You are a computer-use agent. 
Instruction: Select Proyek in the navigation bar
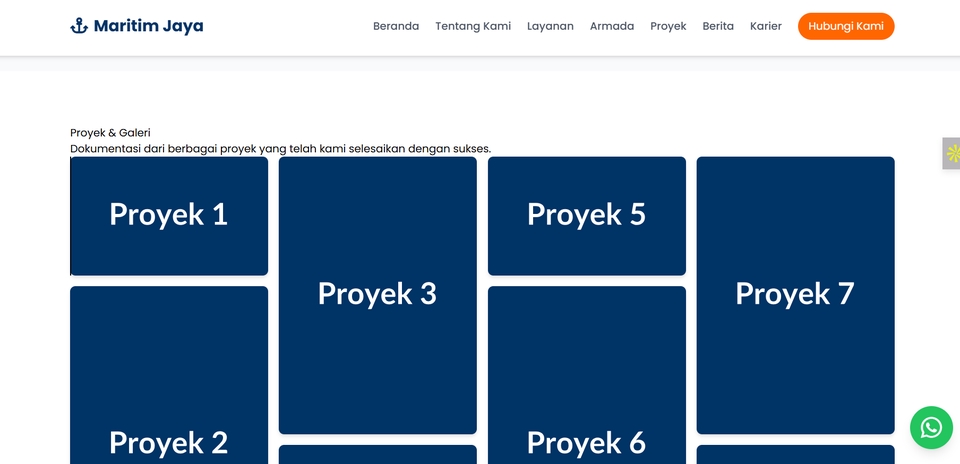coord(668,26)
